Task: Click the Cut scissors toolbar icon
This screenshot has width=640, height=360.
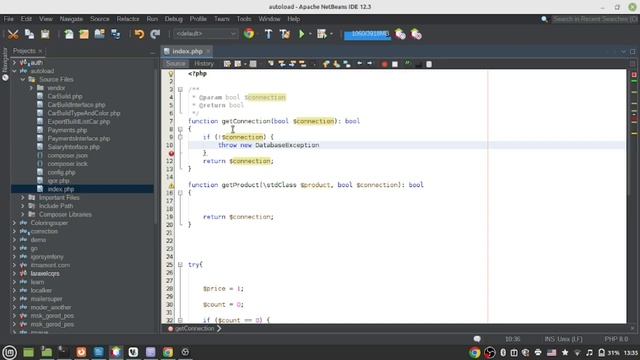Action: (13, 34)
